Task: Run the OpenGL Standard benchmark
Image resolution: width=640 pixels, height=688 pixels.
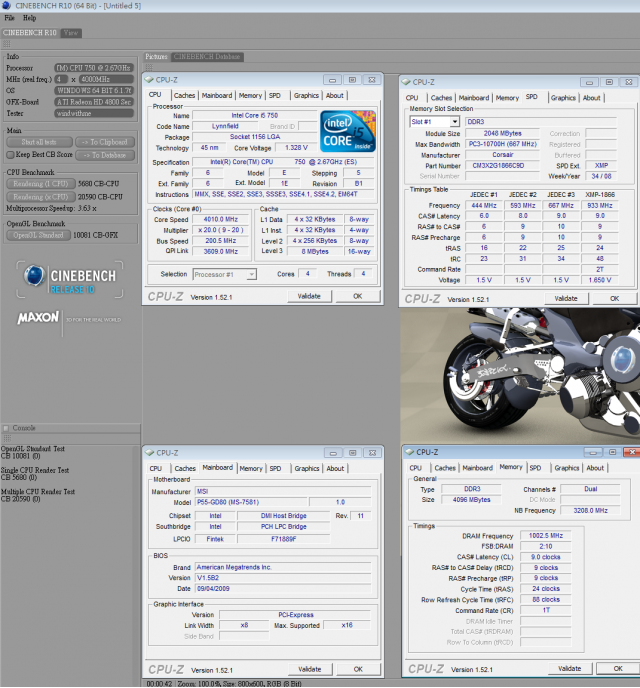Action: [x=38, y=235]
